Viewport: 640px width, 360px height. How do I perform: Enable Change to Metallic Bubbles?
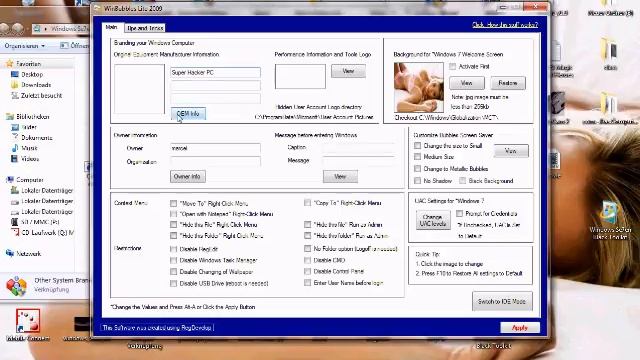tap(418, 168)
